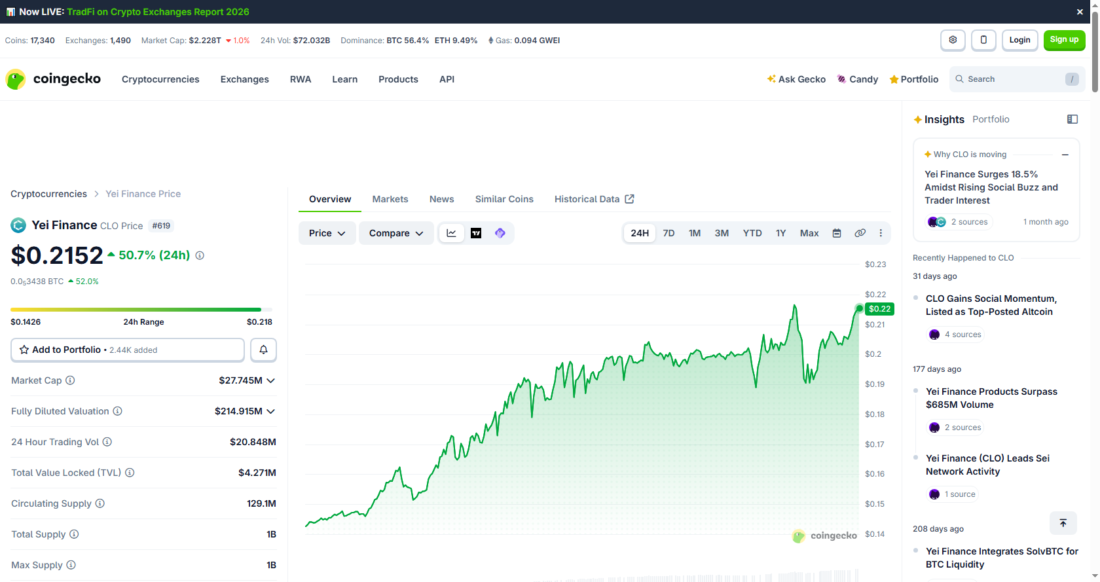Open the Candy rewards link

857,79
